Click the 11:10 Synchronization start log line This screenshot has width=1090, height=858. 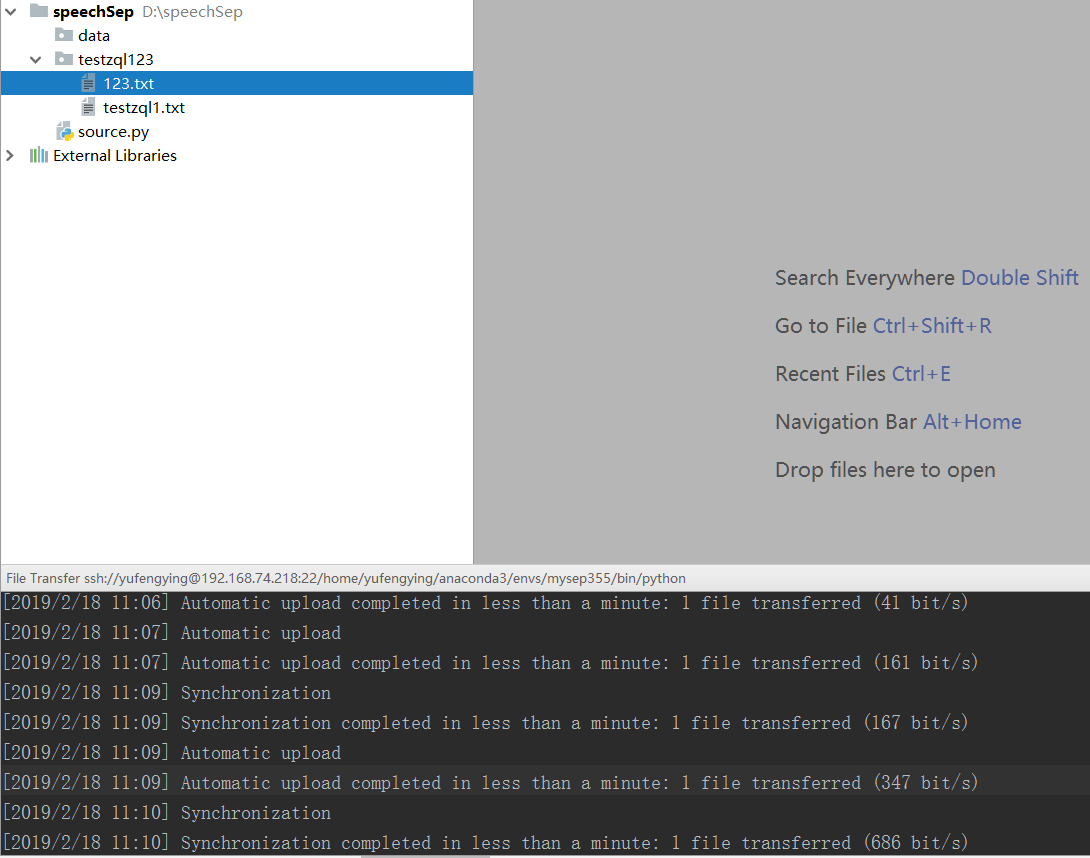[x=167, y=812]
